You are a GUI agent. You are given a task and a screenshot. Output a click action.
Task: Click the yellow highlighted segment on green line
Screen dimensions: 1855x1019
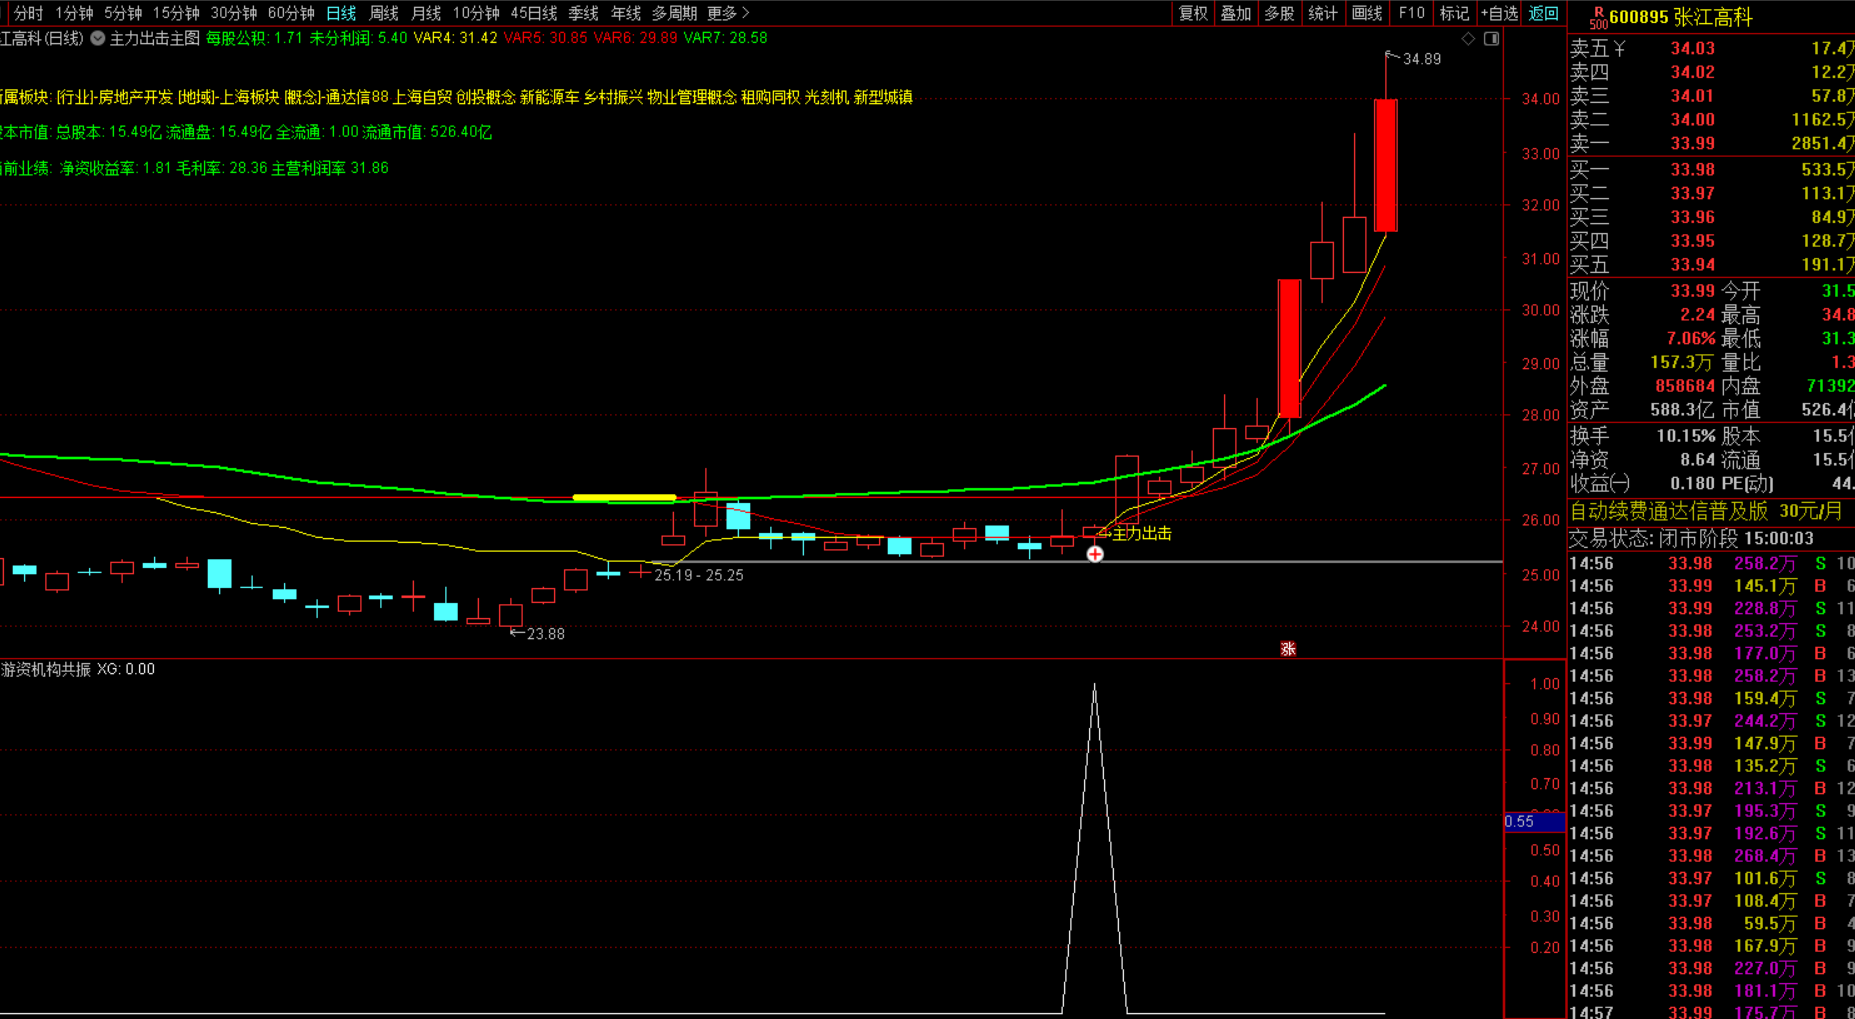point(623,497)
